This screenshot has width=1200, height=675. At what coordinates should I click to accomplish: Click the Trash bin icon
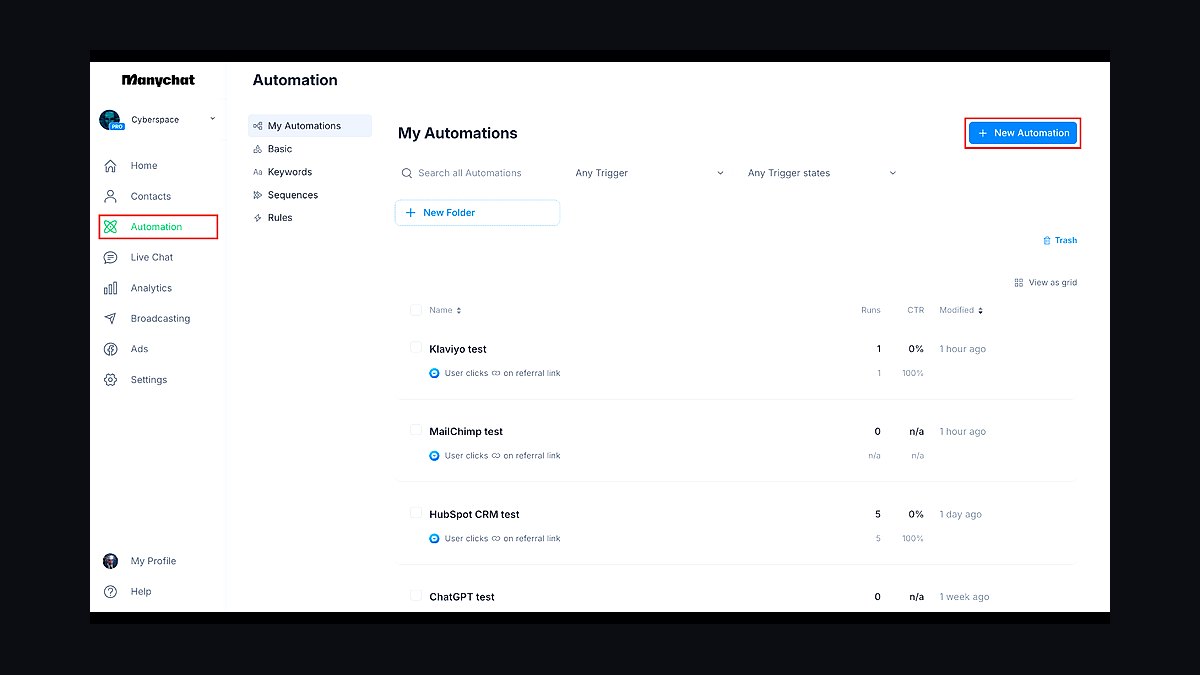coord(1047,241)
